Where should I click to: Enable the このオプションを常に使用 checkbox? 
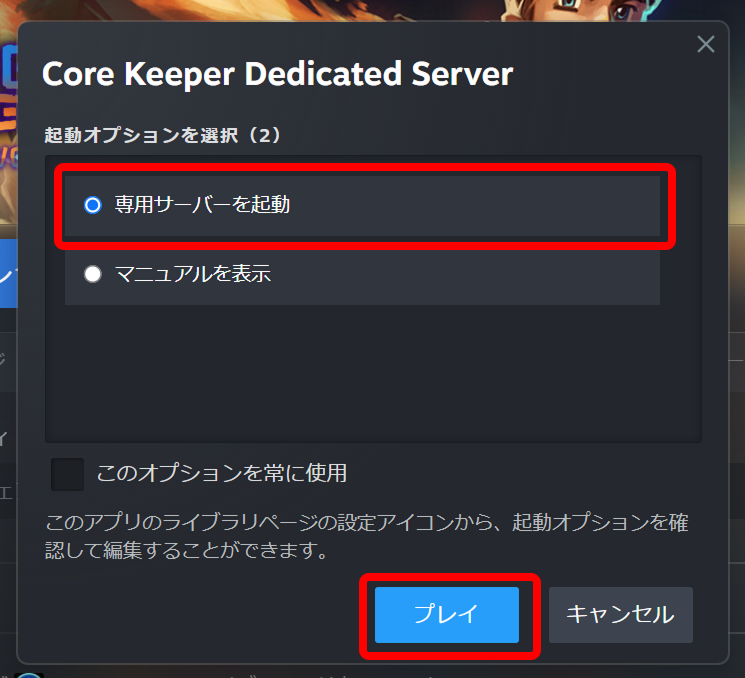coord(67,474)
